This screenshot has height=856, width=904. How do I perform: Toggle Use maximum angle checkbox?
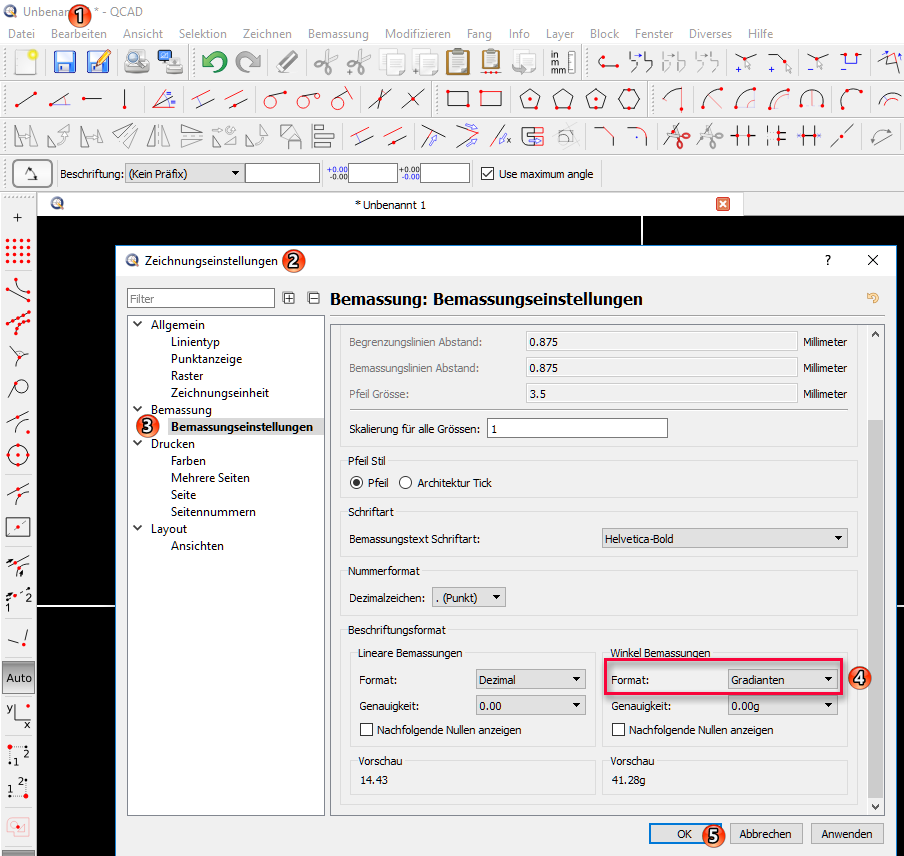click(487, 174)
